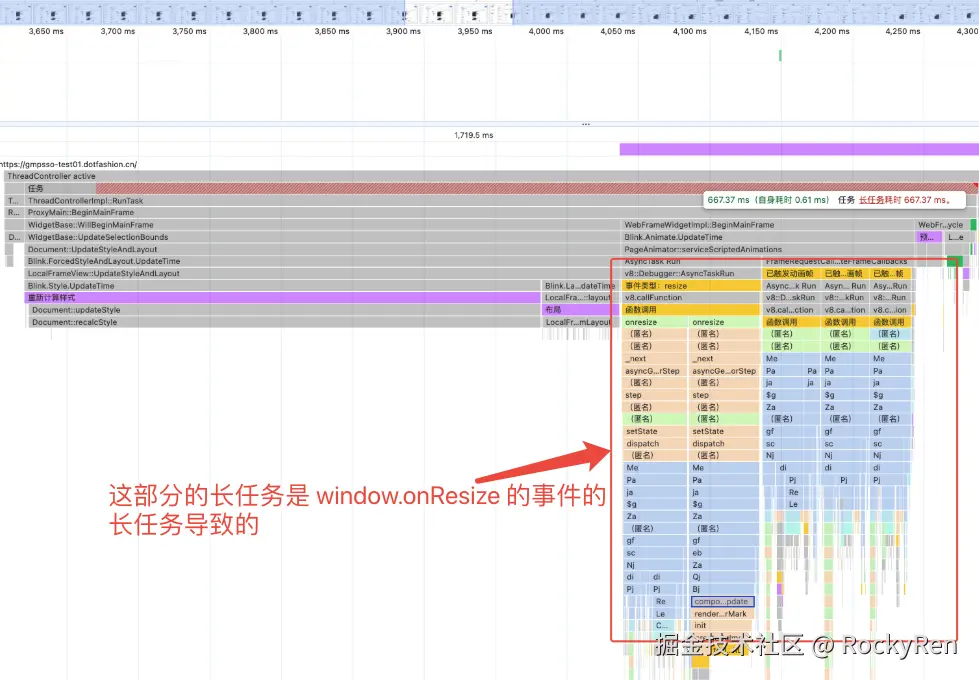979x680 pixels.
Task: Click the render...rMark entry
Action: click(722, 614)
